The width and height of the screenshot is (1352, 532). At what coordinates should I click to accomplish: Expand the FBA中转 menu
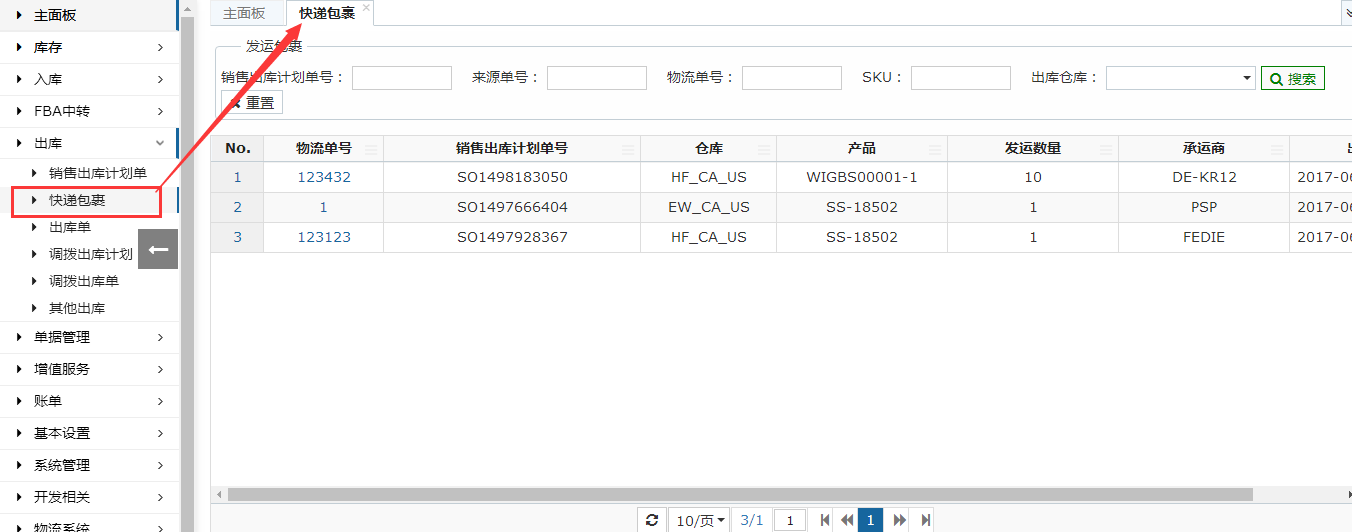pyautogui.click(x=90, y=111)
